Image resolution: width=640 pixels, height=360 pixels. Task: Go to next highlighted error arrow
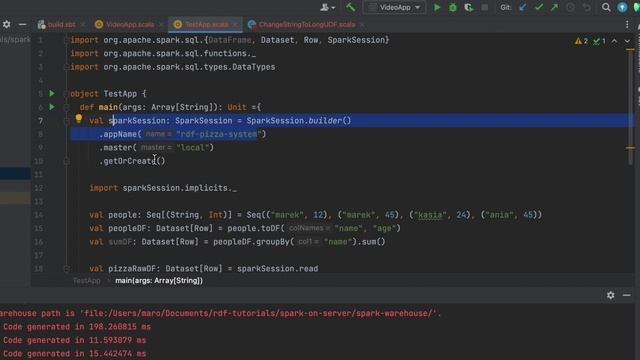[627, 41]
